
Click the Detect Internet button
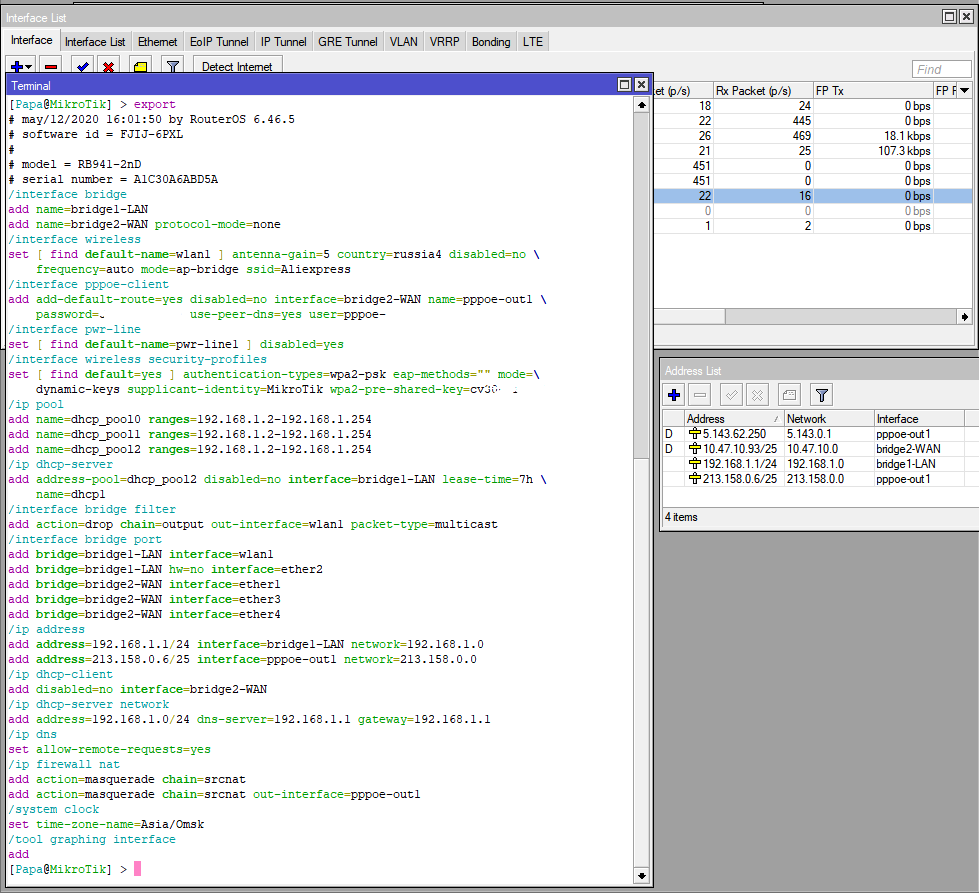pos(237,66)
